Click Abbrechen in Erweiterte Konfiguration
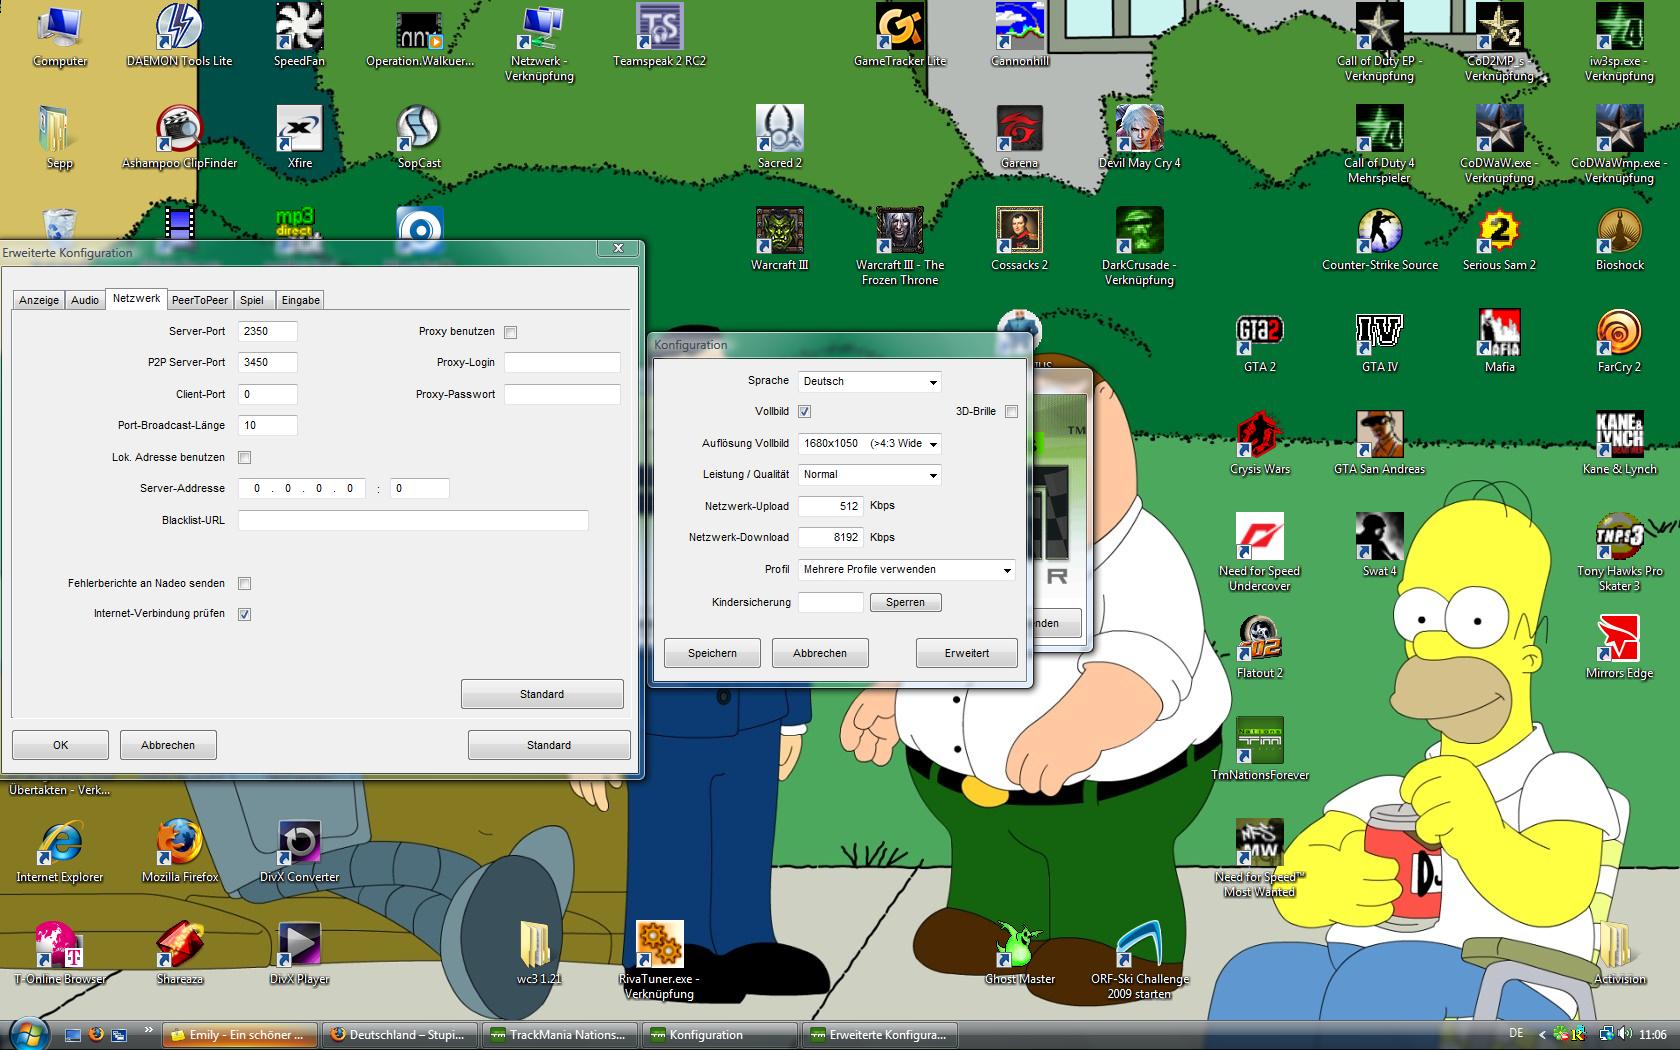Screen dimensions: 1680x1050 point(168,745)
